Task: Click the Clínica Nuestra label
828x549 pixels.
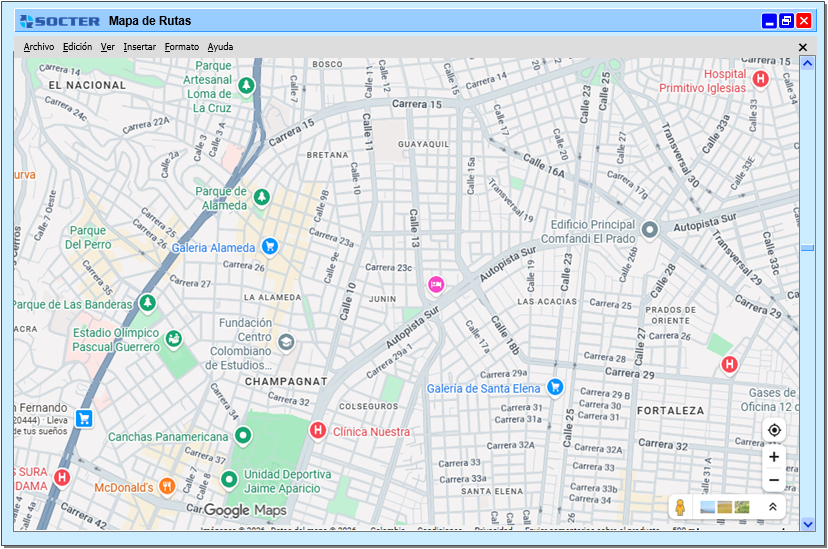Action: (371, 432)
